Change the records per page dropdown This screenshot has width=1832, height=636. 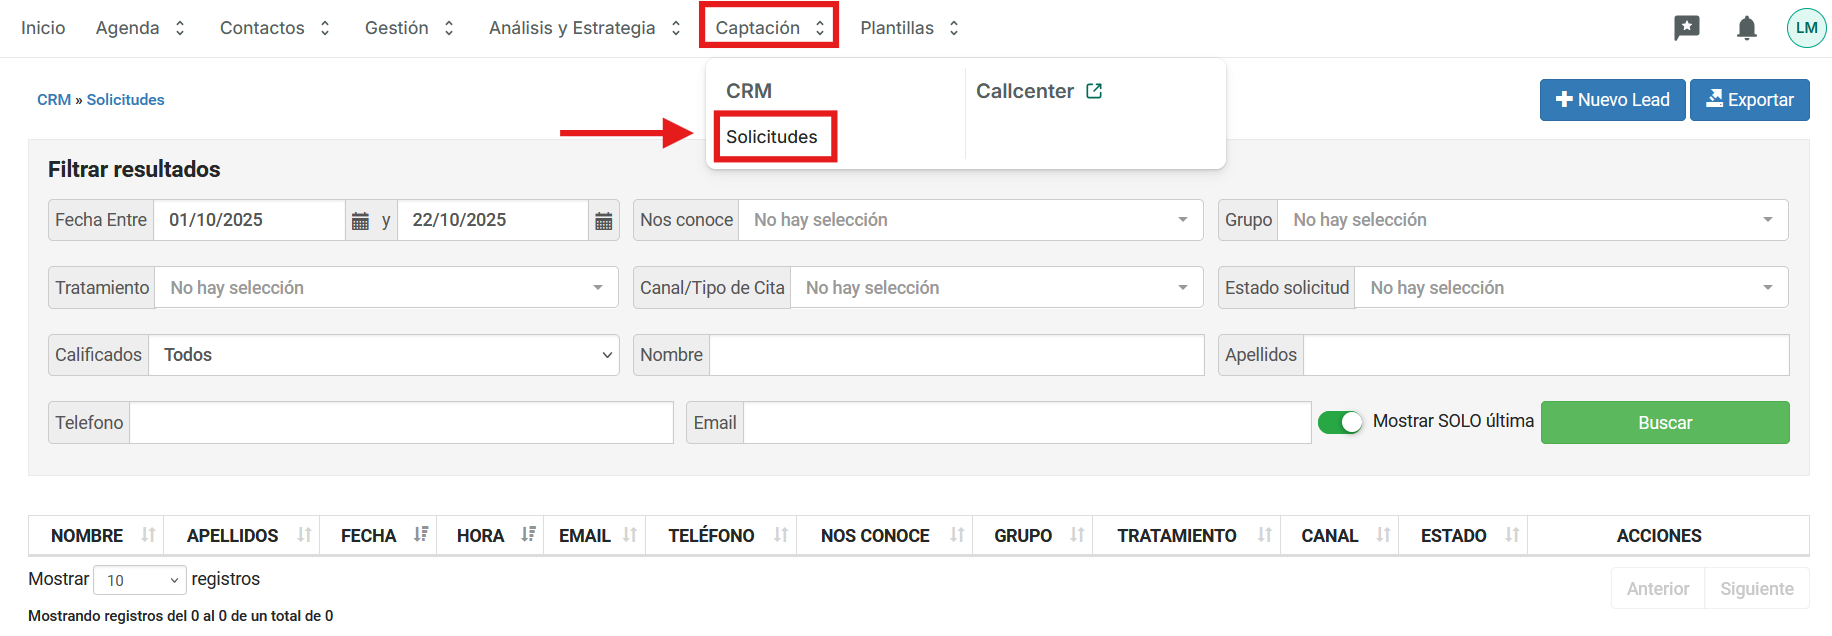pyautogui.click(x=140, y=580)
